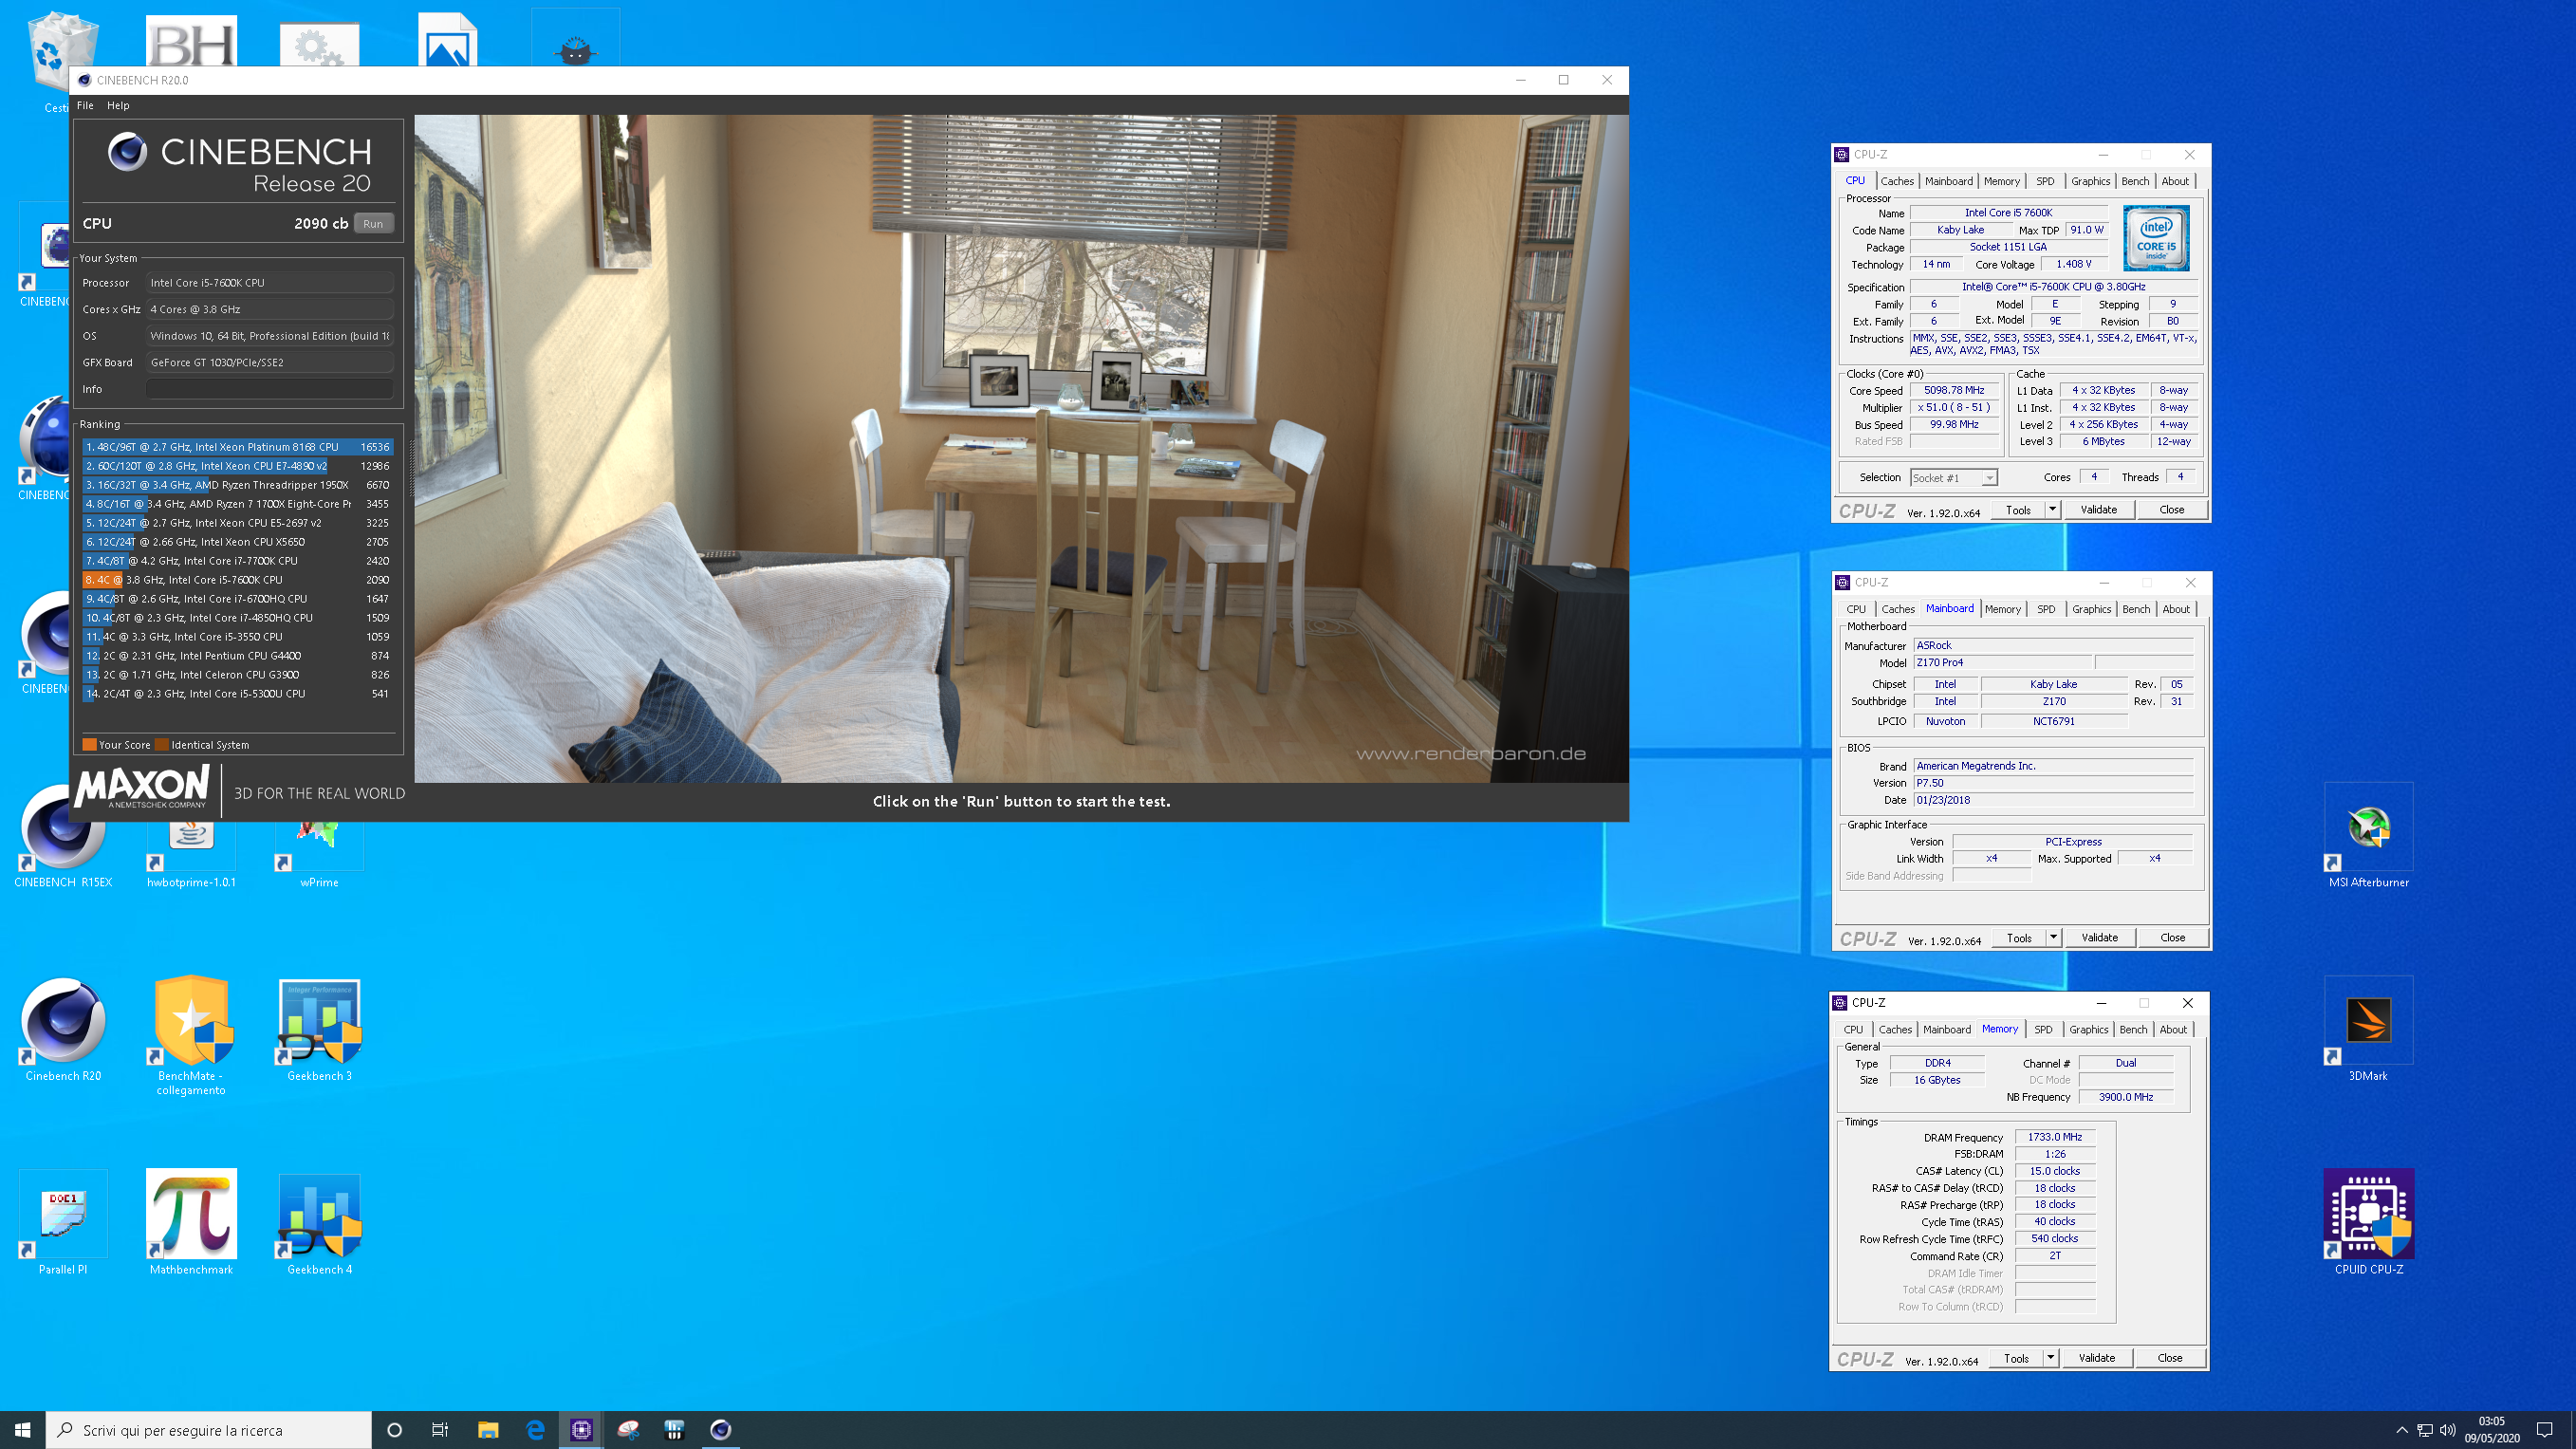Select ranking row Intel Xeon Platinum 8168

pyautogui.click(x=236, y=447)
